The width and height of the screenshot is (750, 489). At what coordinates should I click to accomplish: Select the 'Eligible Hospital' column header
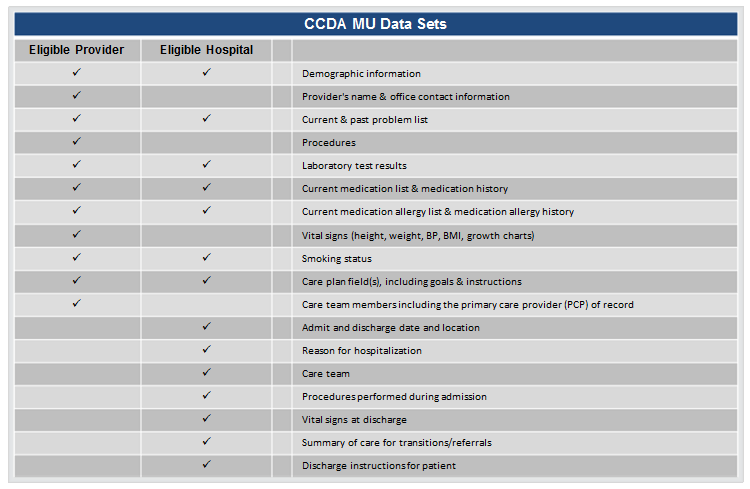tap(206, 50)
